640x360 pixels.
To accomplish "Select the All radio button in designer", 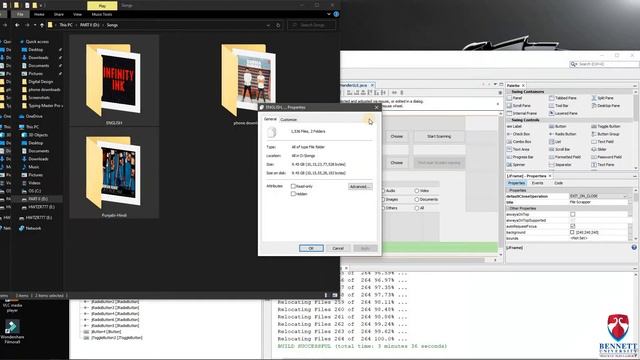I will click(x=420, y=208).
